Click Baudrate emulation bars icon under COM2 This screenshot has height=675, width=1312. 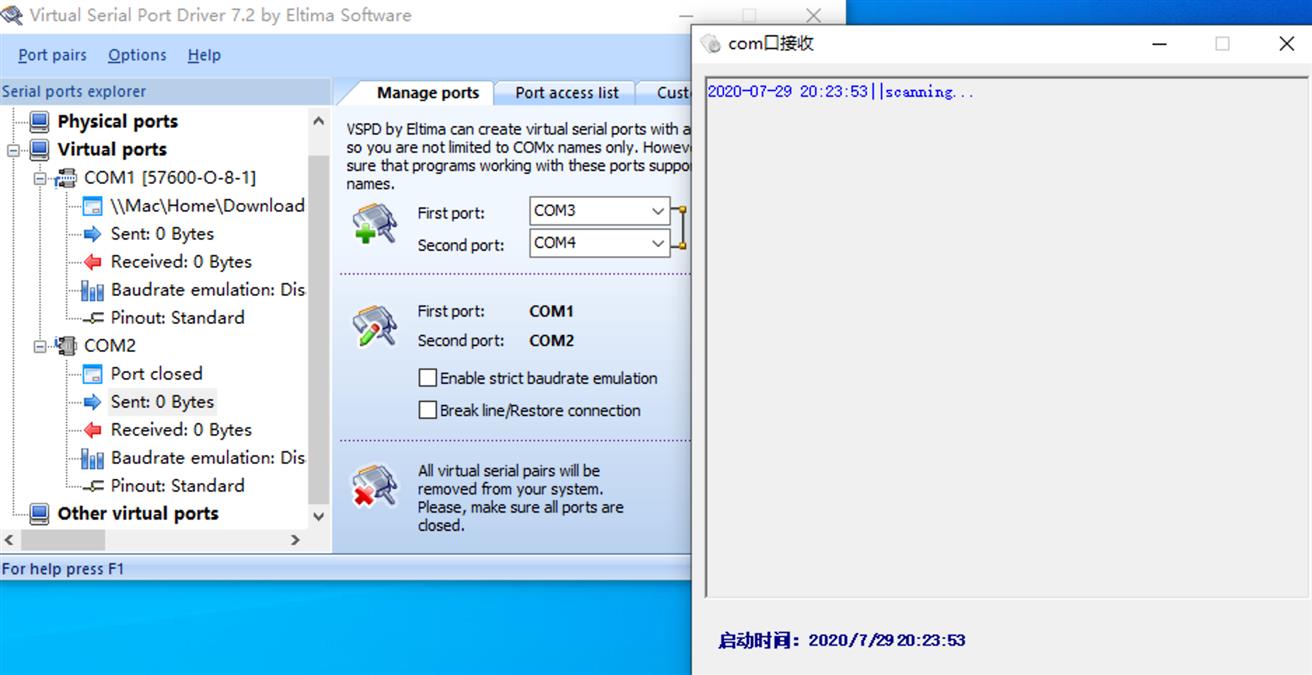pyautogui.click(x=93, y=458)
